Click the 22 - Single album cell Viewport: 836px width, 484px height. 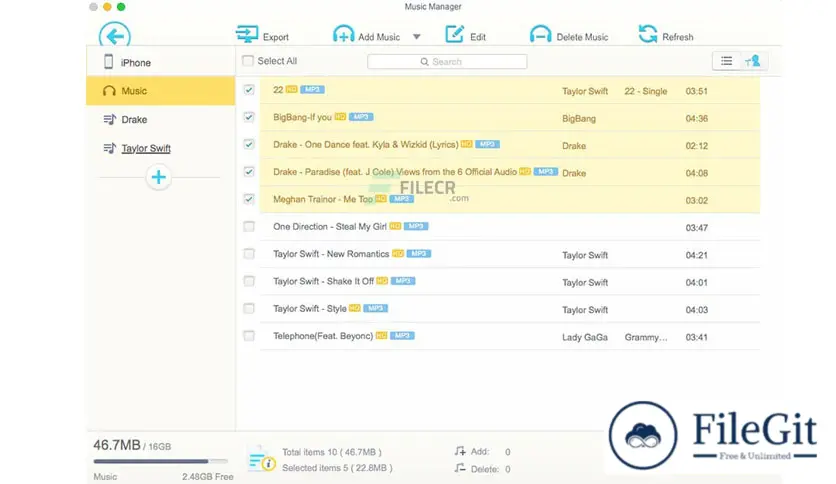pos(646,91)
